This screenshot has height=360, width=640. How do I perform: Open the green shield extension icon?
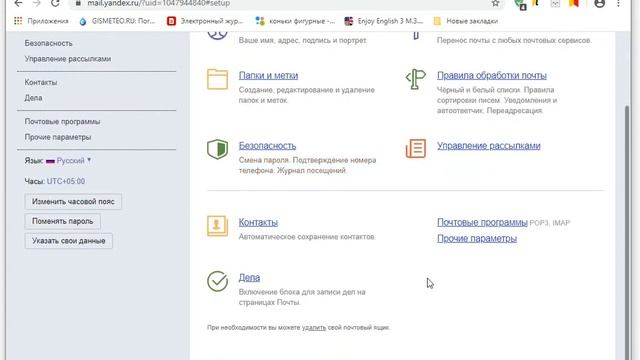tap(520, 4)
